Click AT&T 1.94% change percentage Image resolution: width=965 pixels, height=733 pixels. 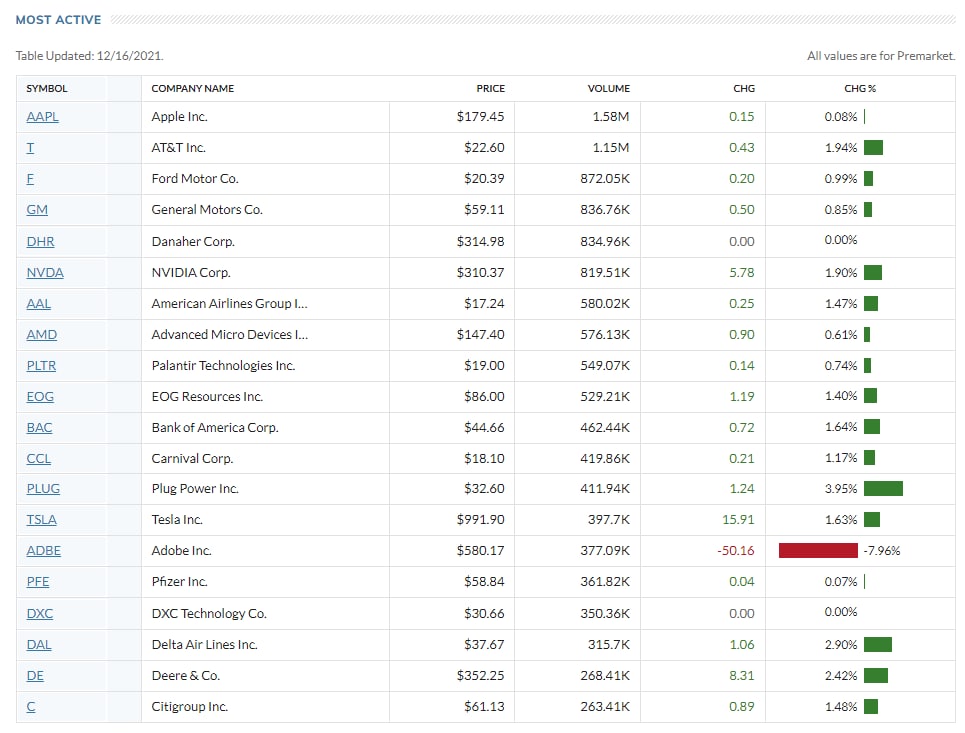coord(841,148)
